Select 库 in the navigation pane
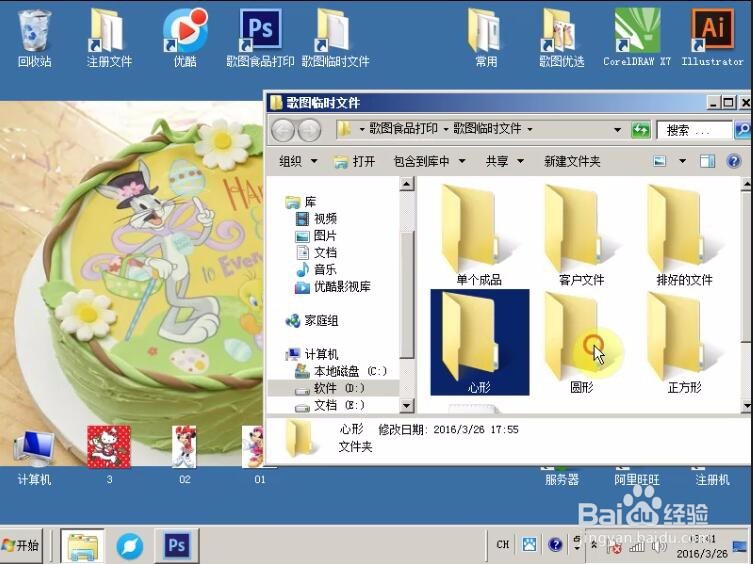This screenshot has width=753, height=564. pyautogui.click(x=301, y=202)
